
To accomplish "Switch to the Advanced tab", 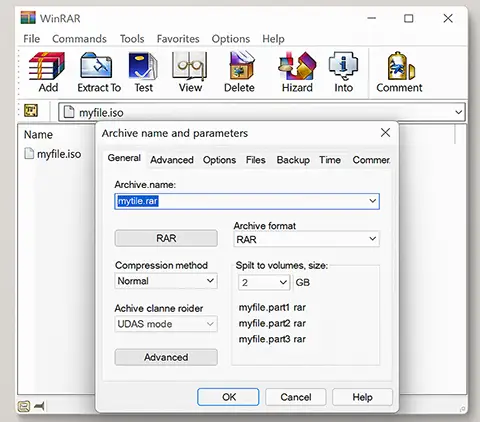I will coord(172,160).
